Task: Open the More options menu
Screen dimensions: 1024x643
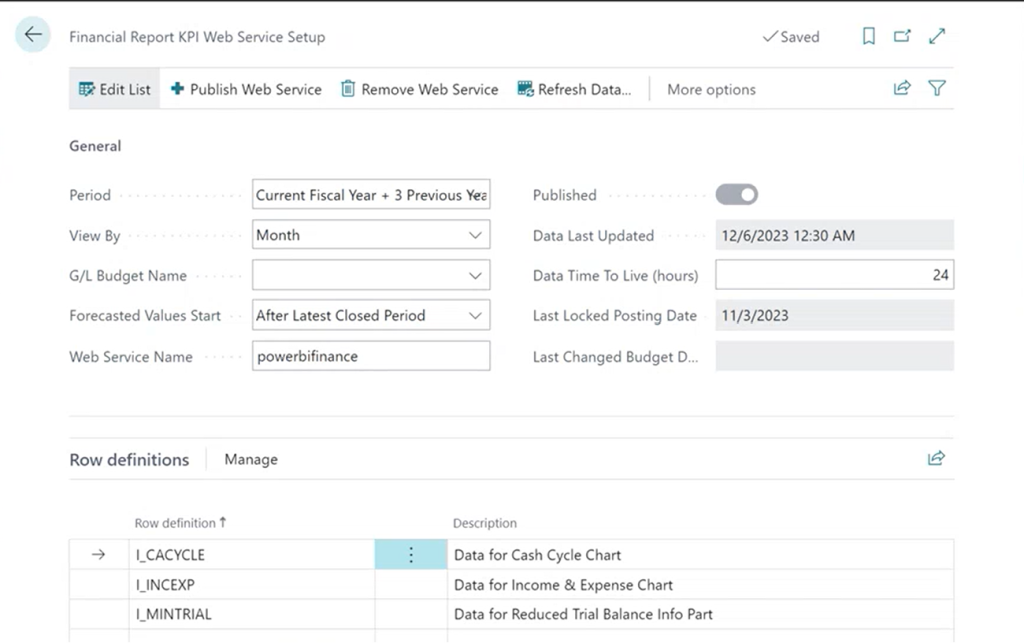Action: 711,89
